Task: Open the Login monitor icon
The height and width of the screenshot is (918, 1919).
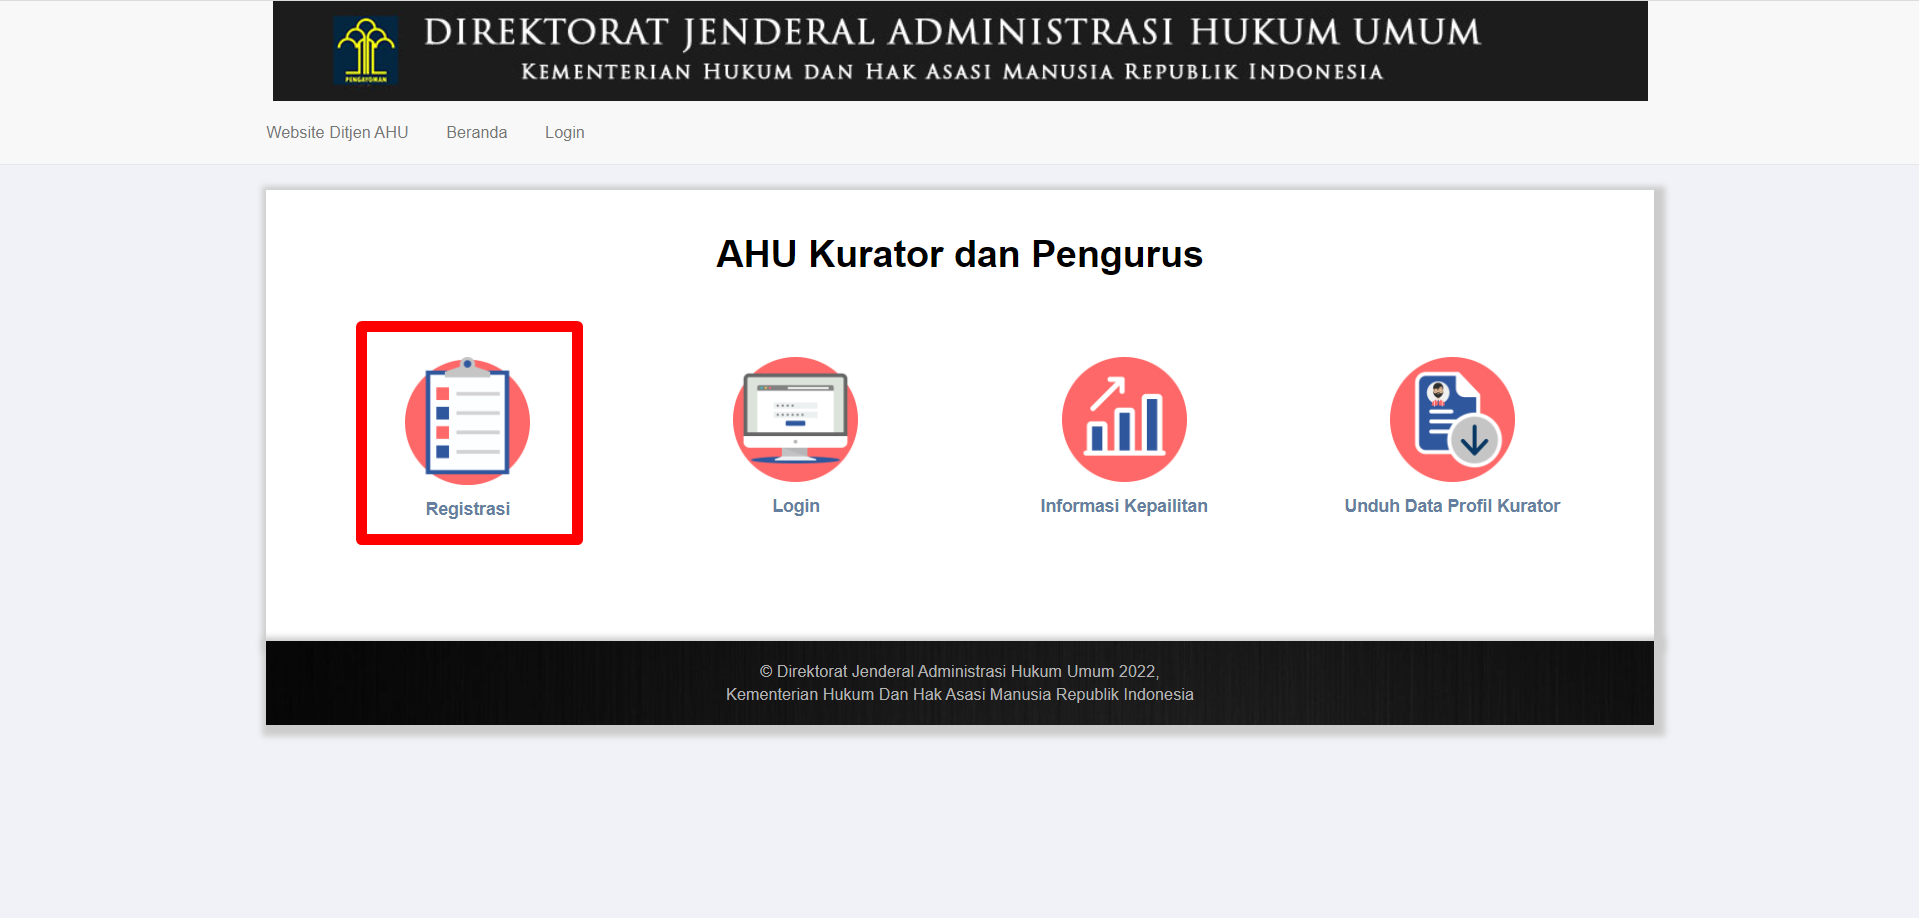Action: pyautogui.click(x=795, y=419)
